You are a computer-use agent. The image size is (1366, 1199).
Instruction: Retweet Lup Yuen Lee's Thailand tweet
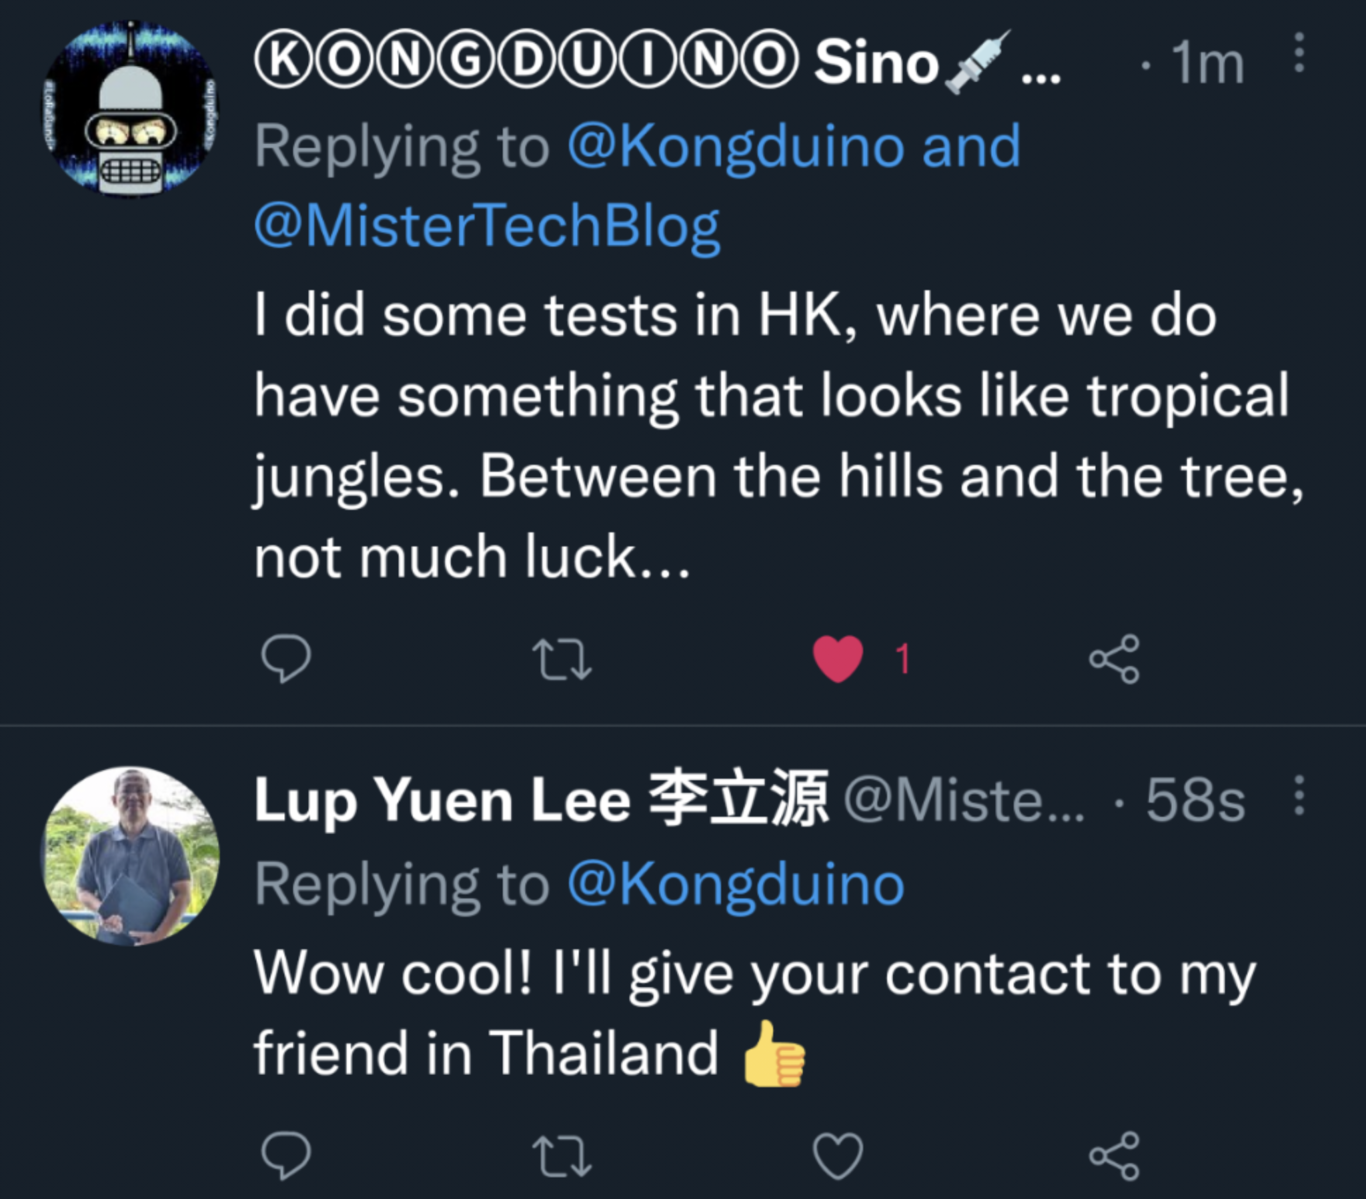coord(561,1156)
